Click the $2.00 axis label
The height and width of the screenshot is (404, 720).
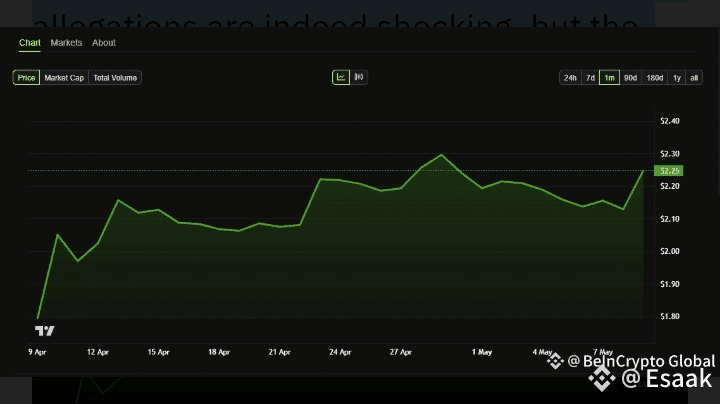tap(669, 251)
